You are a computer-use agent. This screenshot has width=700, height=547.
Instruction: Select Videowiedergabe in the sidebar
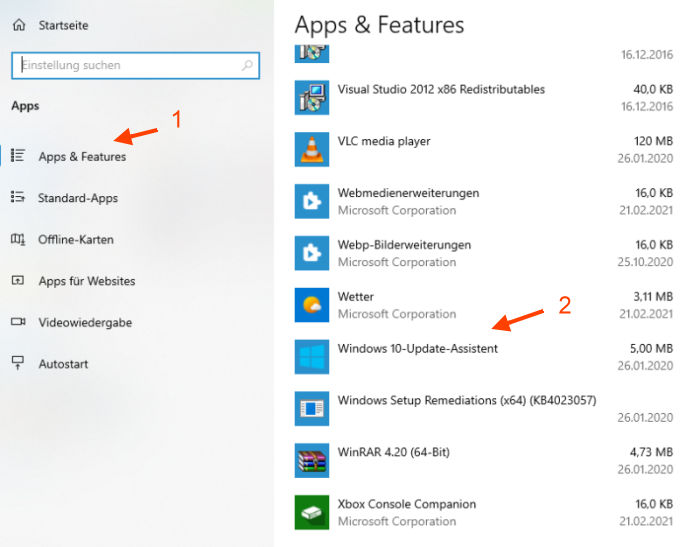point(84,323)
